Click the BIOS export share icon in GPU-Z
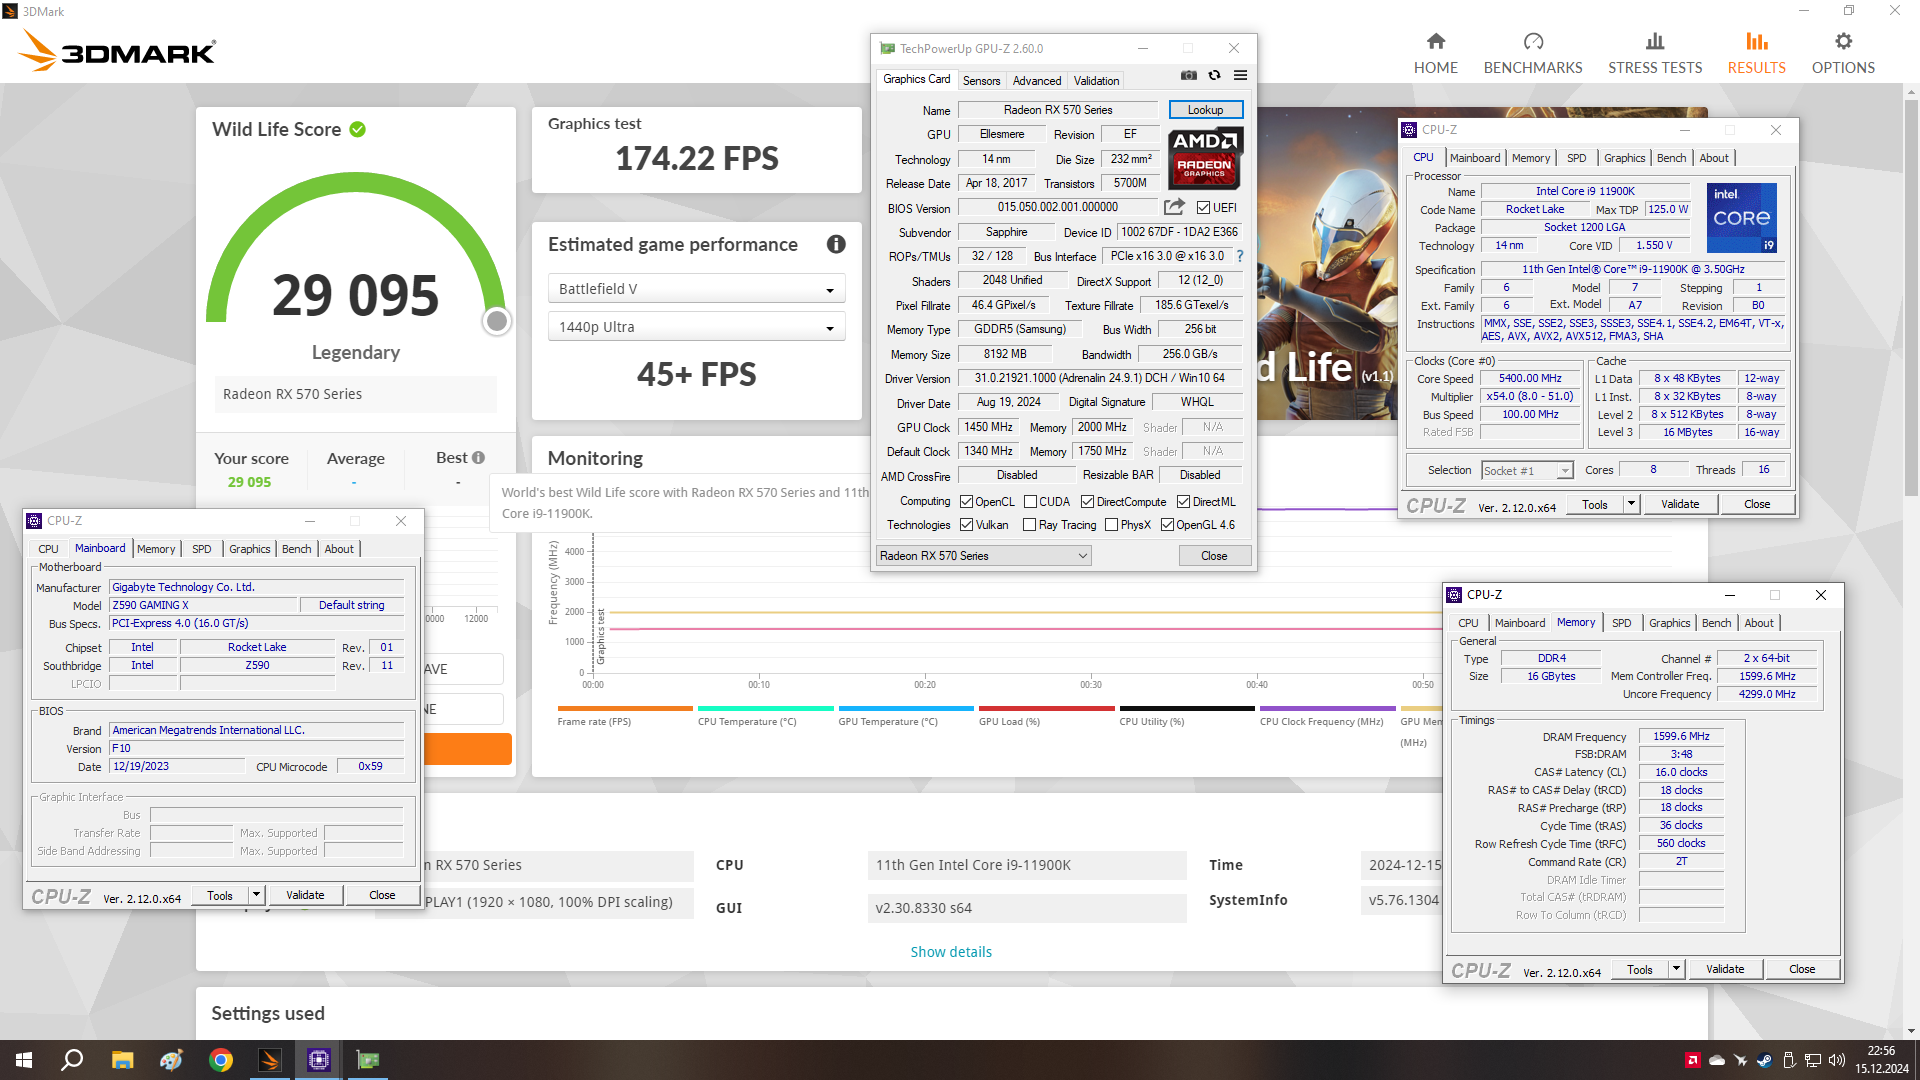The width and height of the screenshot is (1920, 1080). click(1174, 207)
